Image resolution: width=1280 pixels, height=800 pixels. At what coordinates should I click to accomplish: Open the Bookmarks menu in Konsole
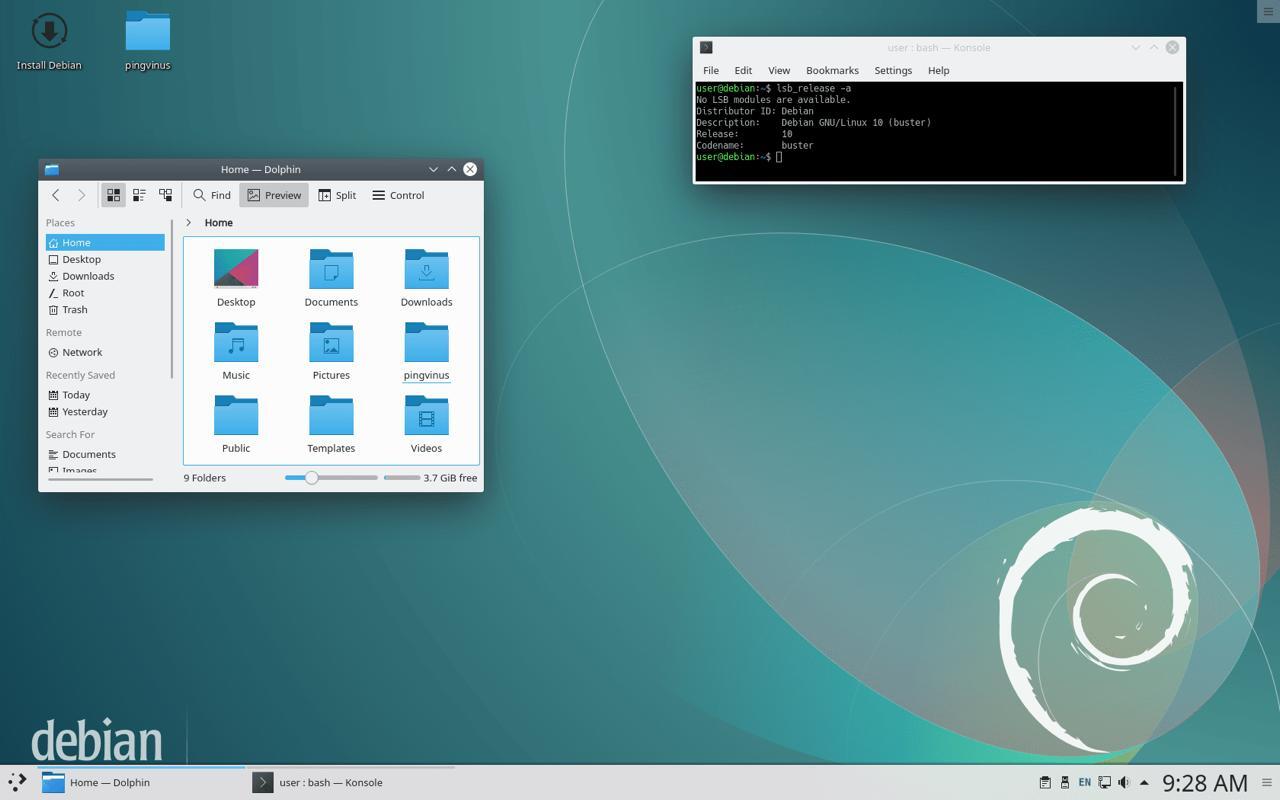pyautogui.click(x=832, y=70)
